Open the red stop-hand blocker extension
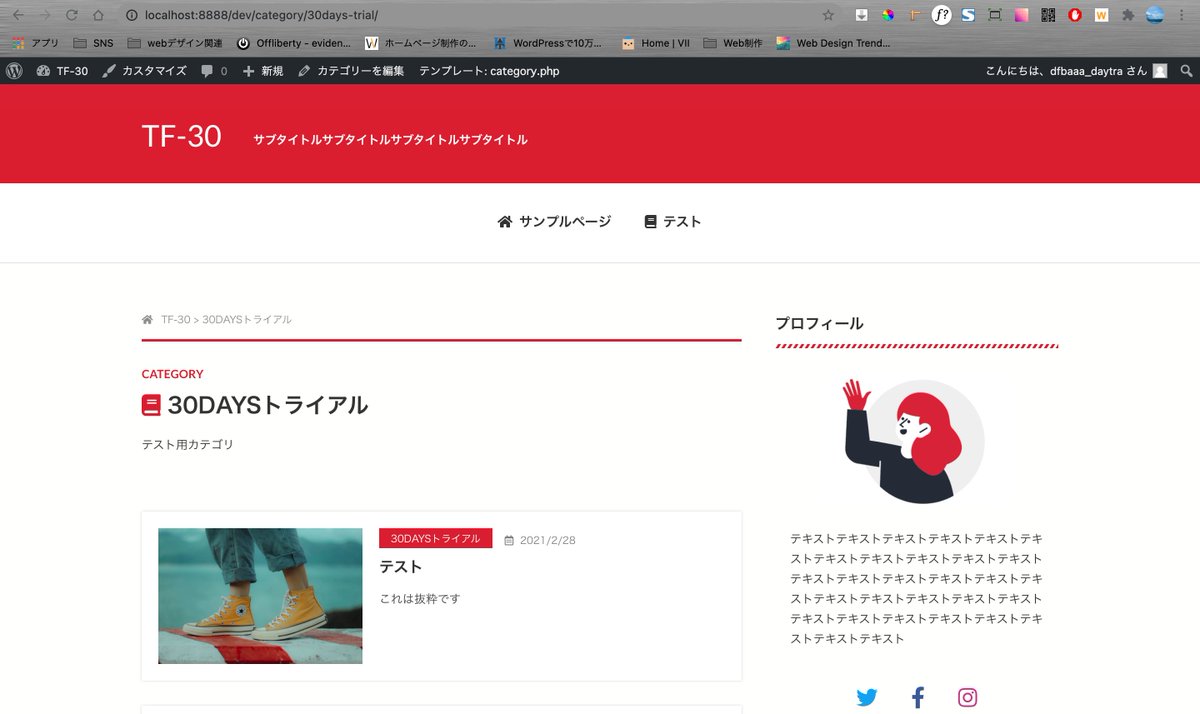This screenshot has height=714, width=1200. point(1075,15)
